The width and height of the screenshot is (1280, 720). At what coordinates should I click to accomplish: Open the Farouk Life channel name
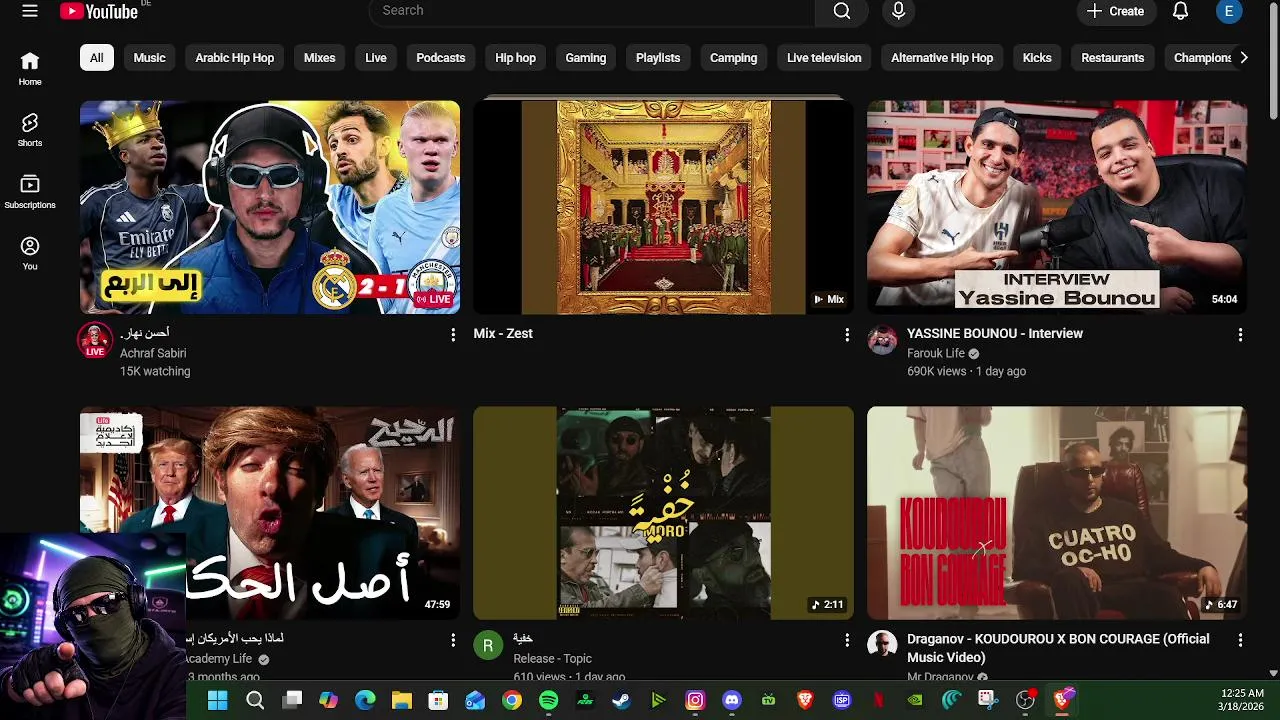tap(936, 353)
